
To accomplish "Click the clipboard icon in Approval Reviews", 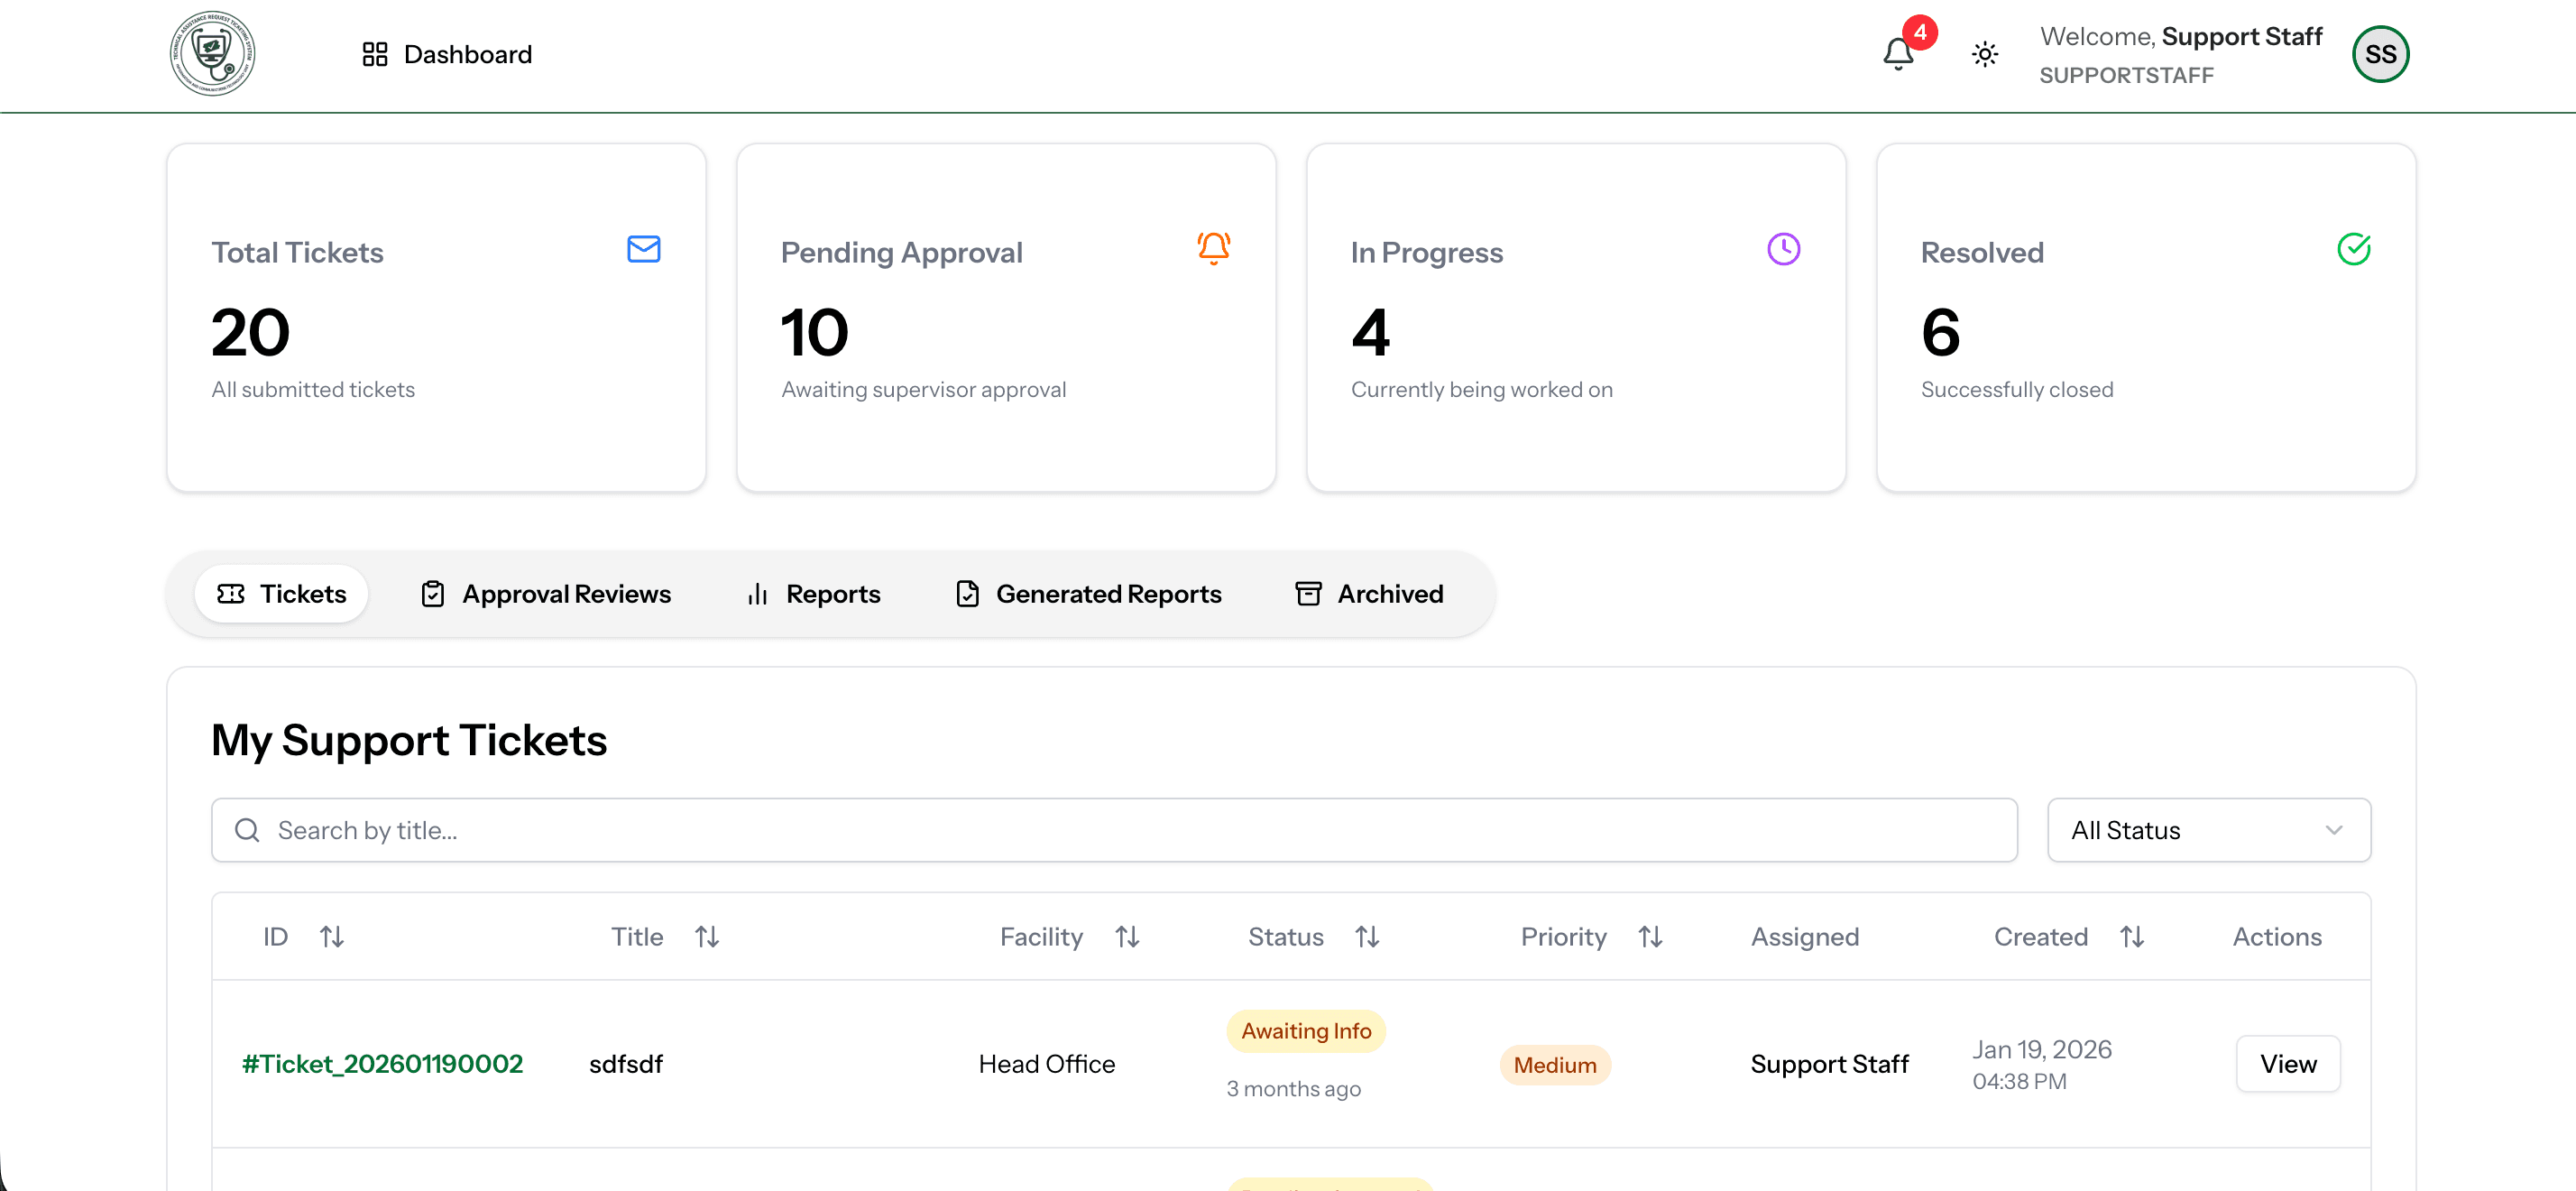I will click(x=433, y=594).
